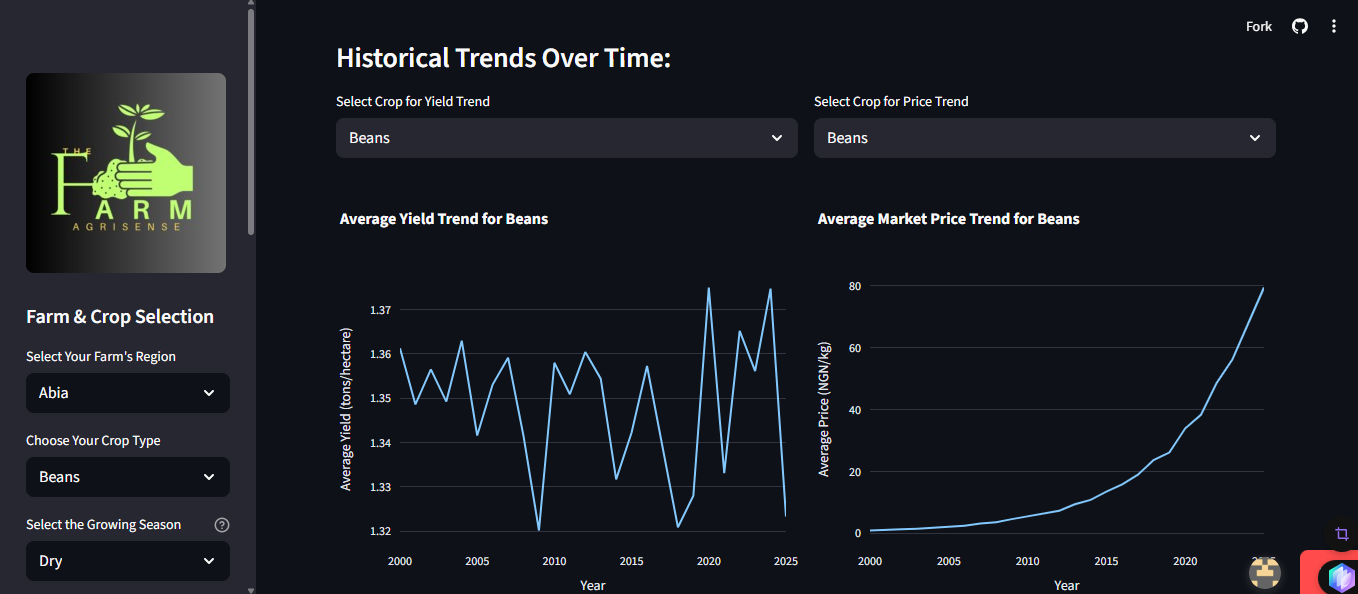
Task: Click the Average Yield Trend for Beans title
Action: click(x=444, y=219)
